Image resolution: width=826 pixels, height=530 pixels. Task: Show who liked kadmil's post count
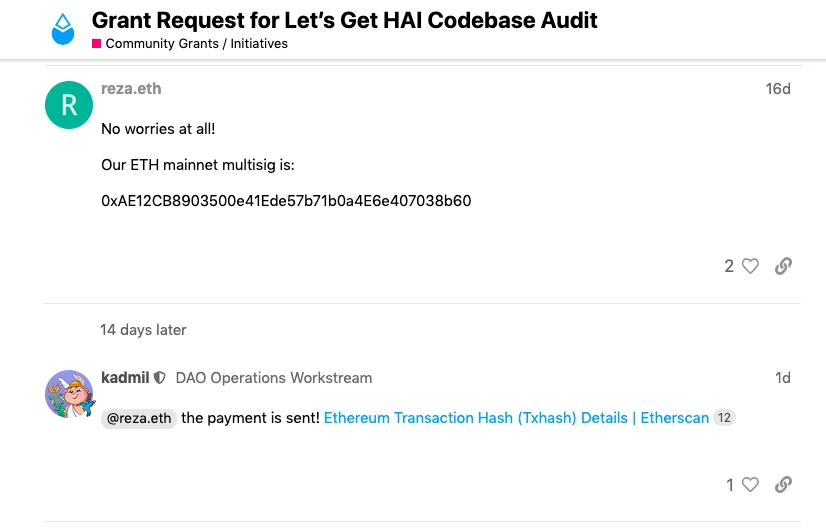[x=730, y=485]
